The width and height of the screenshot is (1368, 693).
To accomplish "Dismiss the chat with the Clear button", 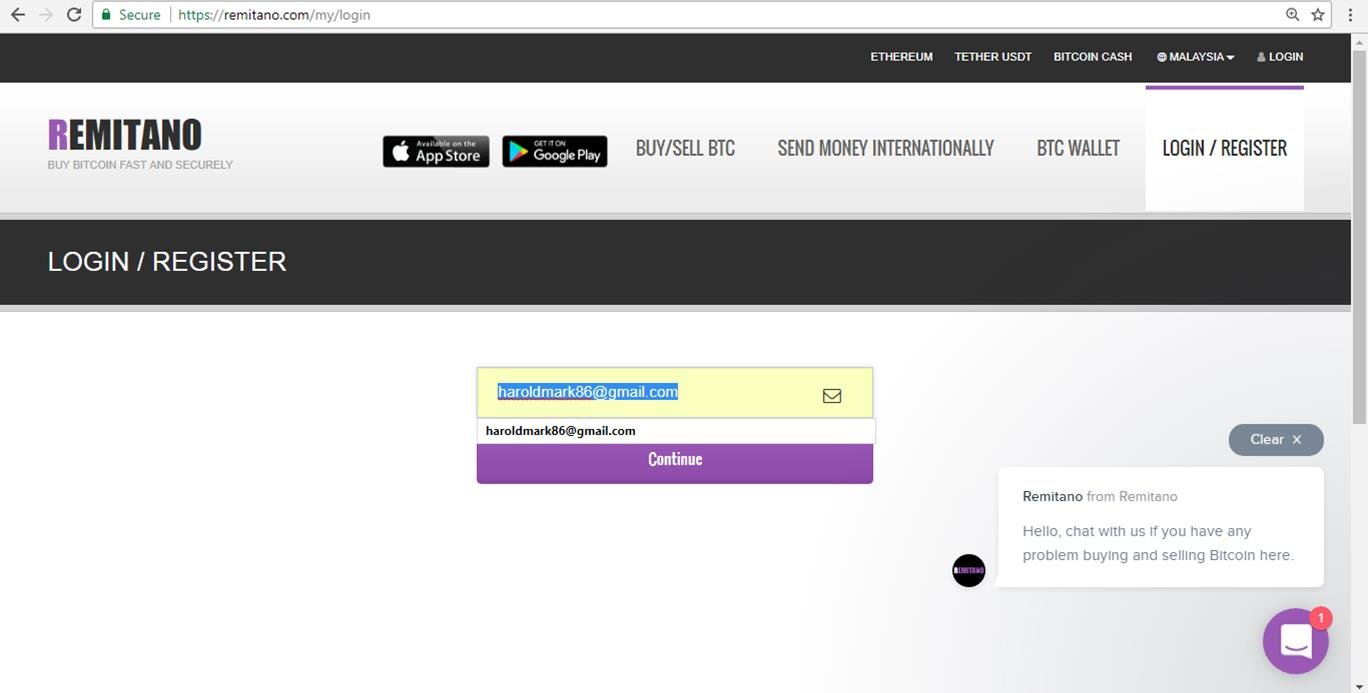I will tap(1276, 440).
